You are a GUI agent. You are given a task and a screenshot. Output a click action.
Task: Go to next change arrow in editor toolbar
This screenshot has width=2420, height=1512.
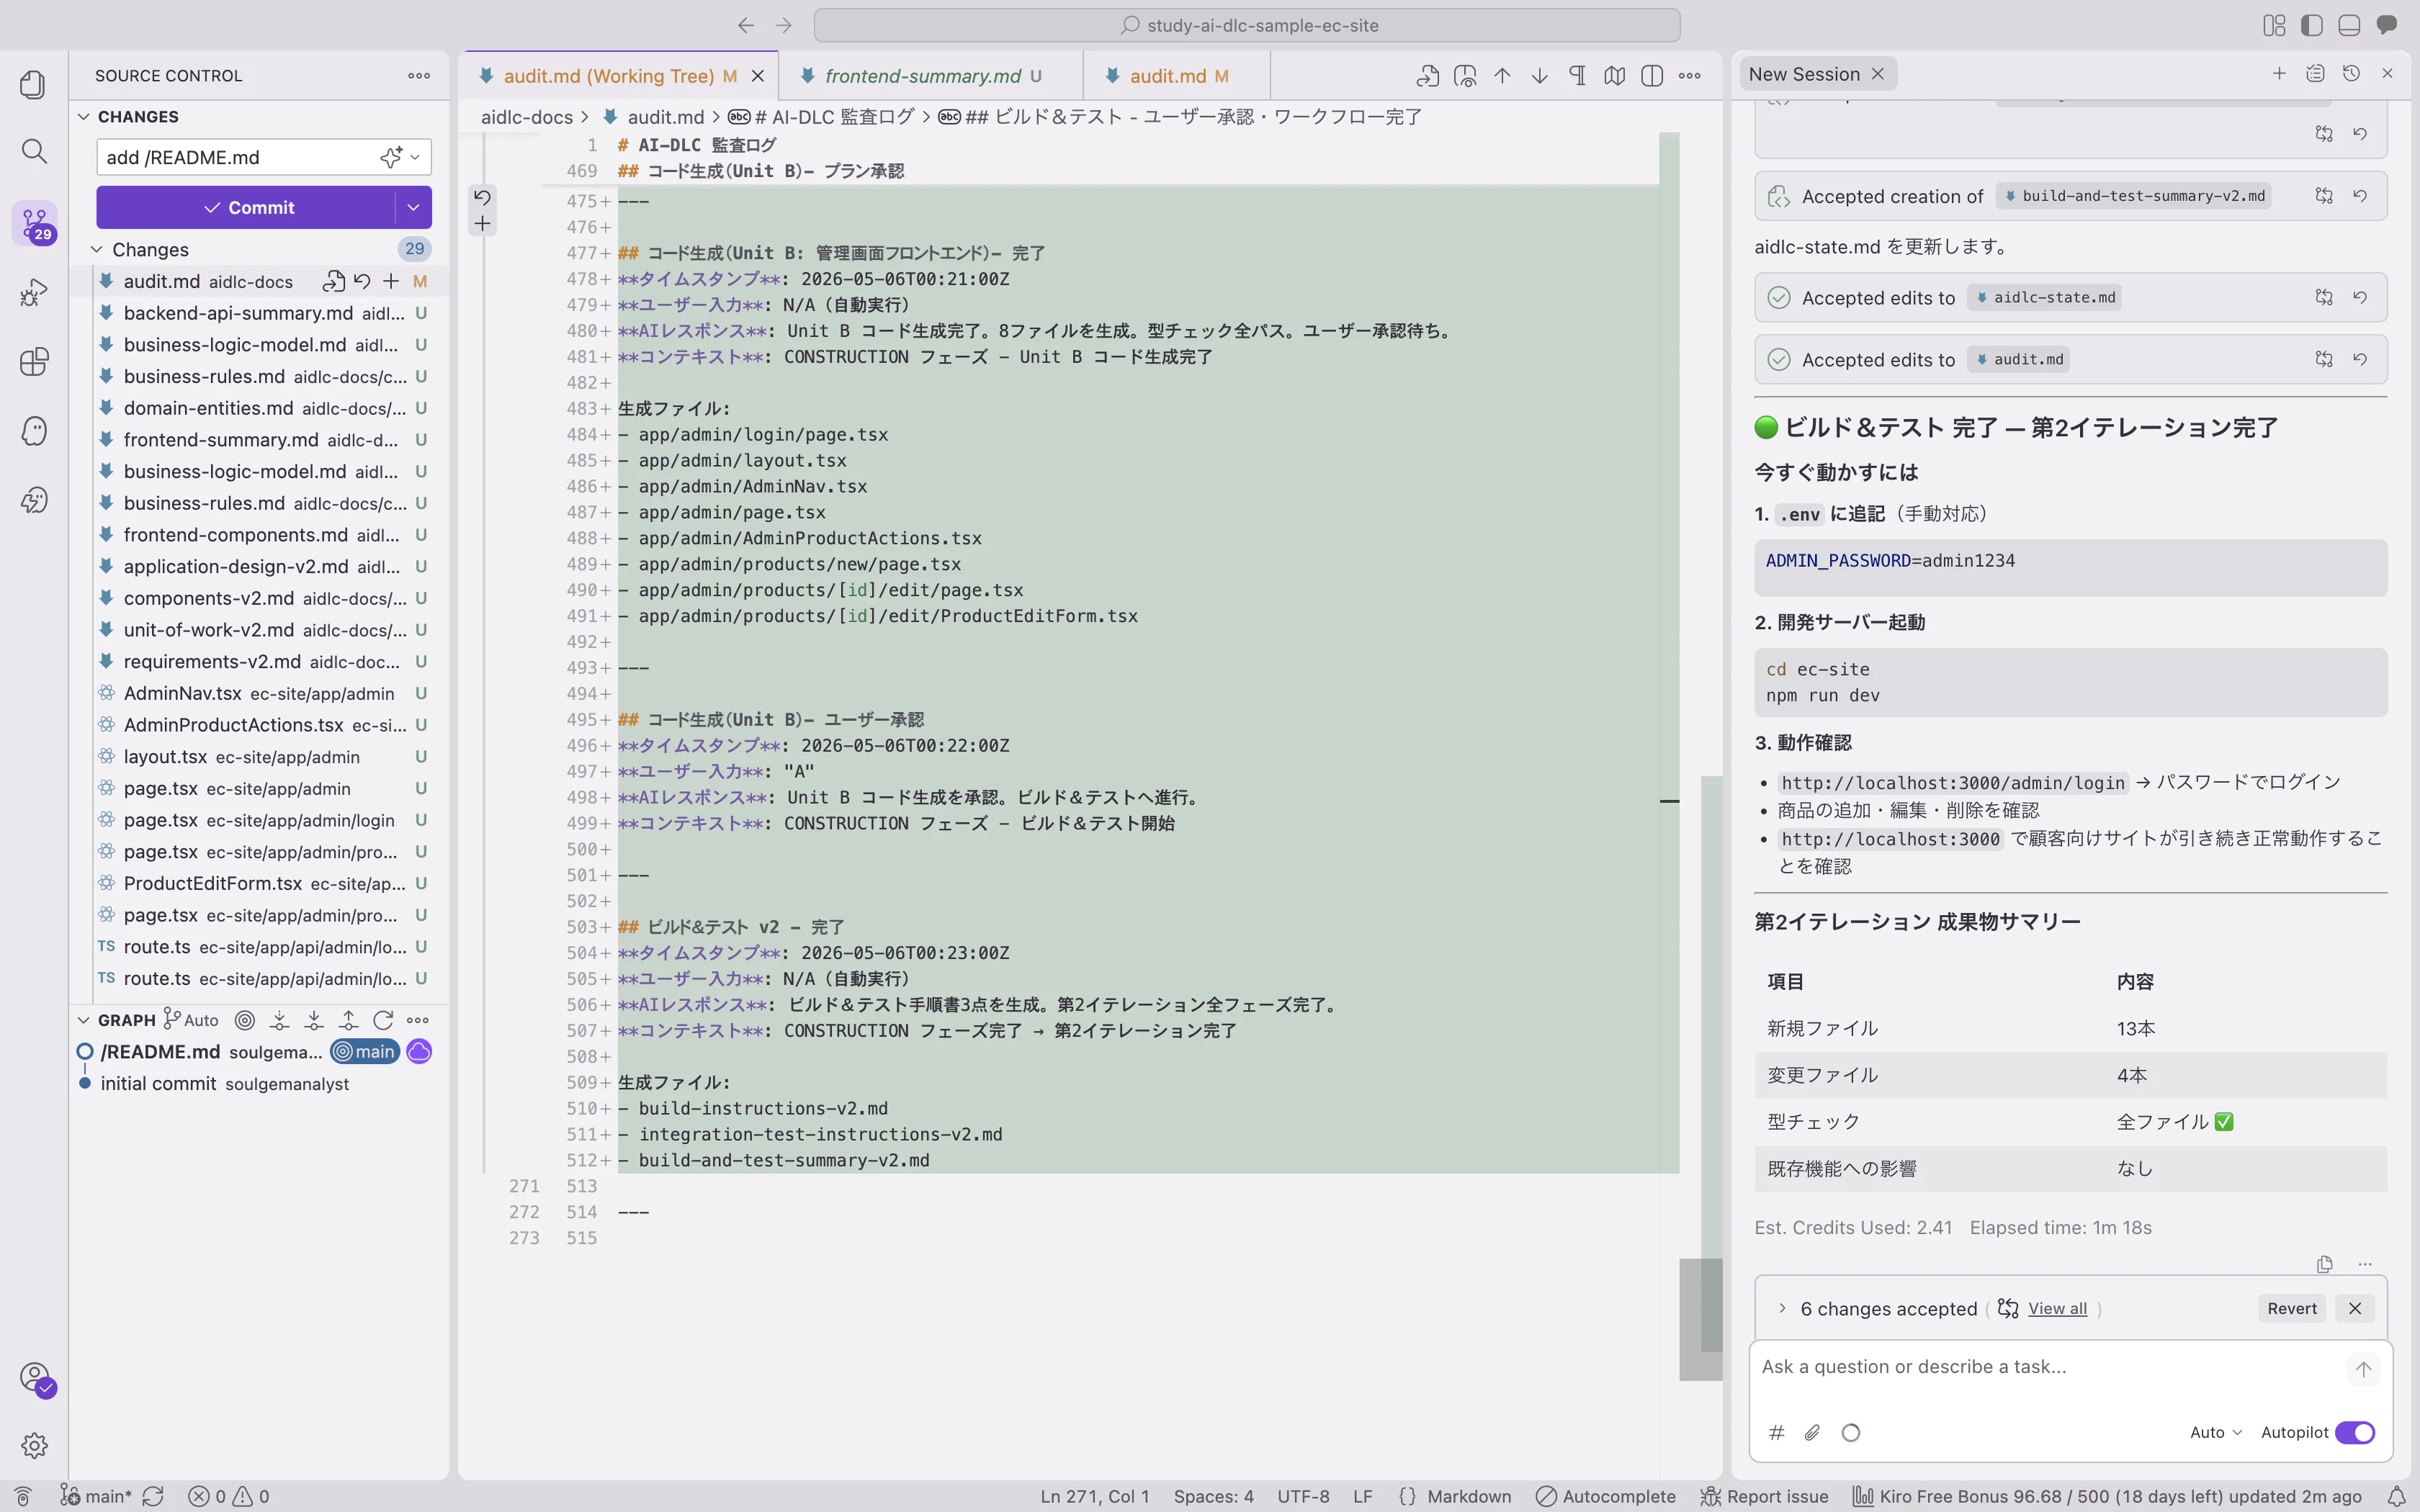tap(1540, 76)
